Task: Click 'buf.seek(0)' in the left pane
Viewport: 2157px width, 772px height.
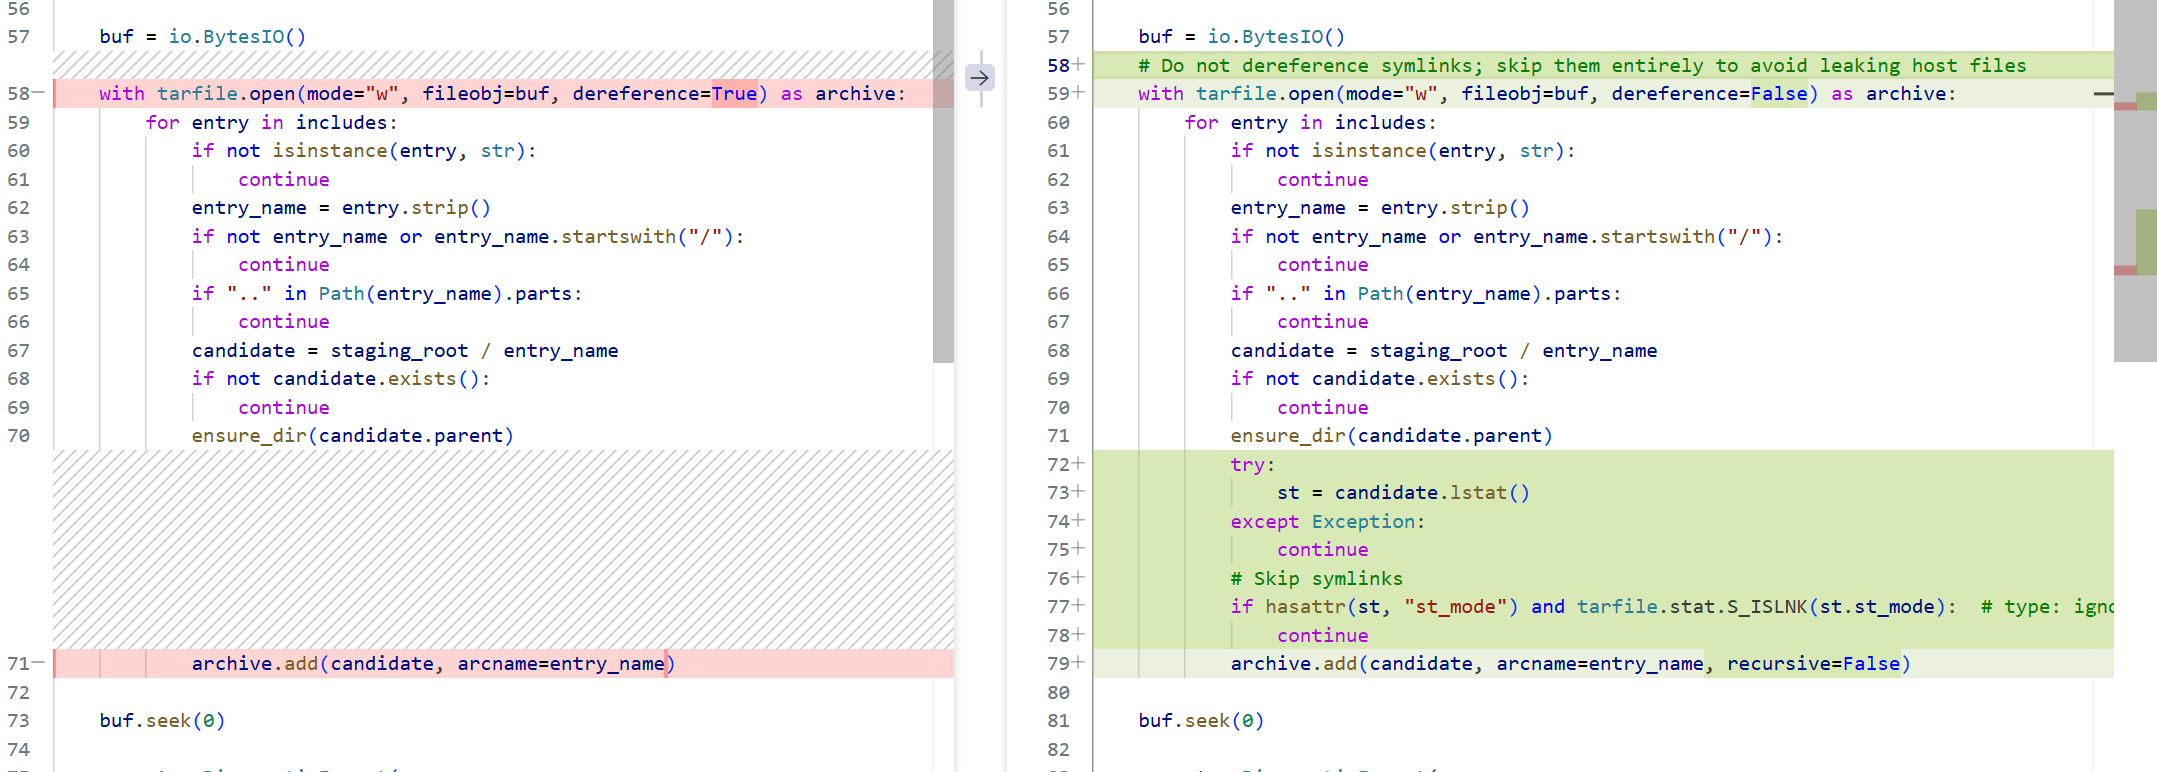Action: [x=163, y=721]
